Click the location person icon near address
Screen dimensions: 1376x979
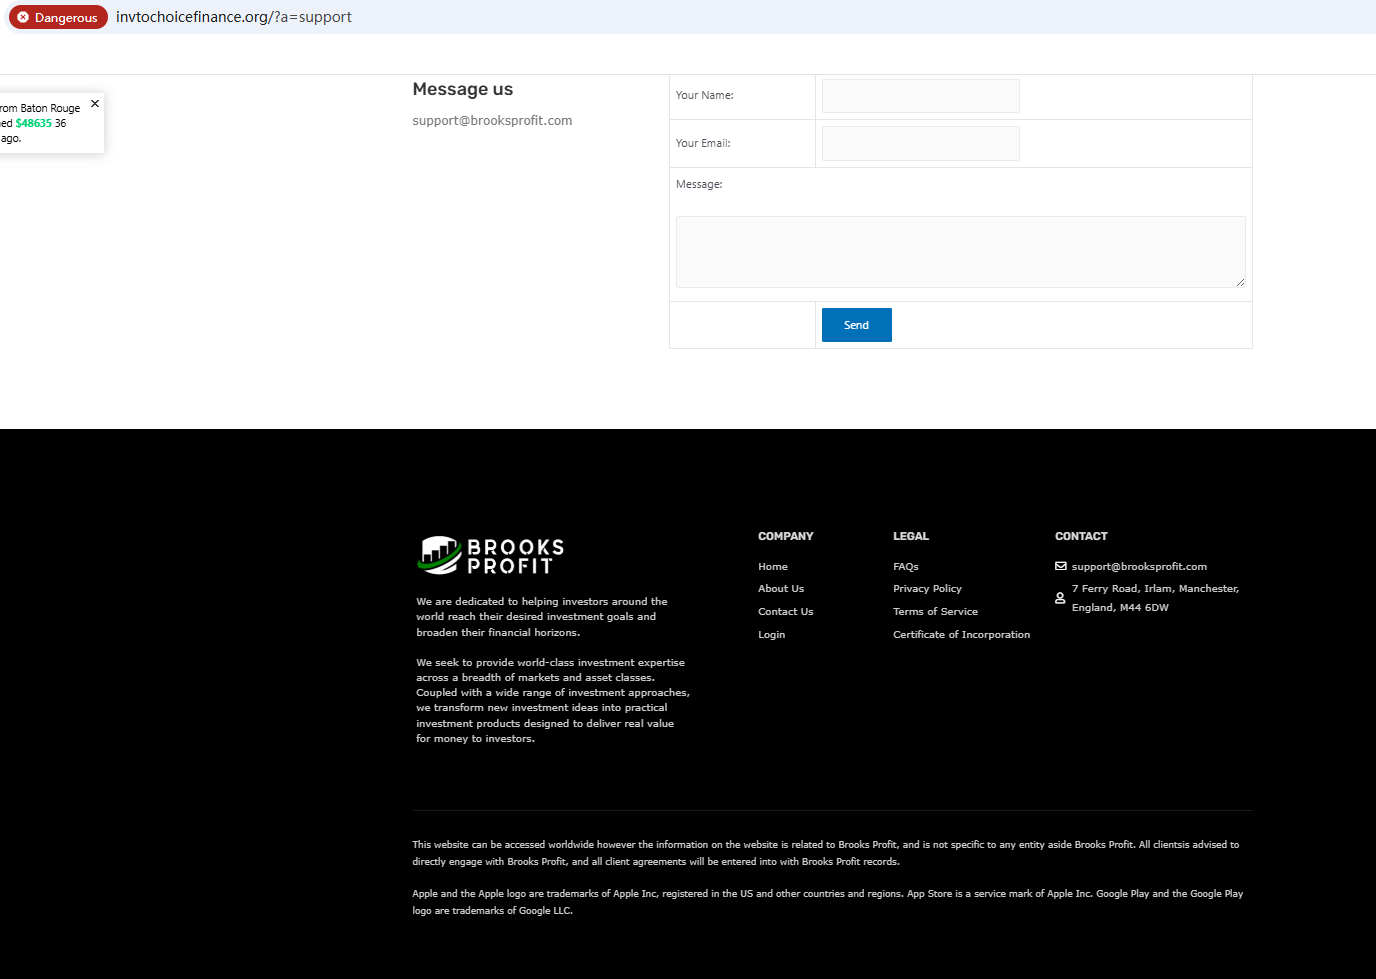(x=1060, y=598)
